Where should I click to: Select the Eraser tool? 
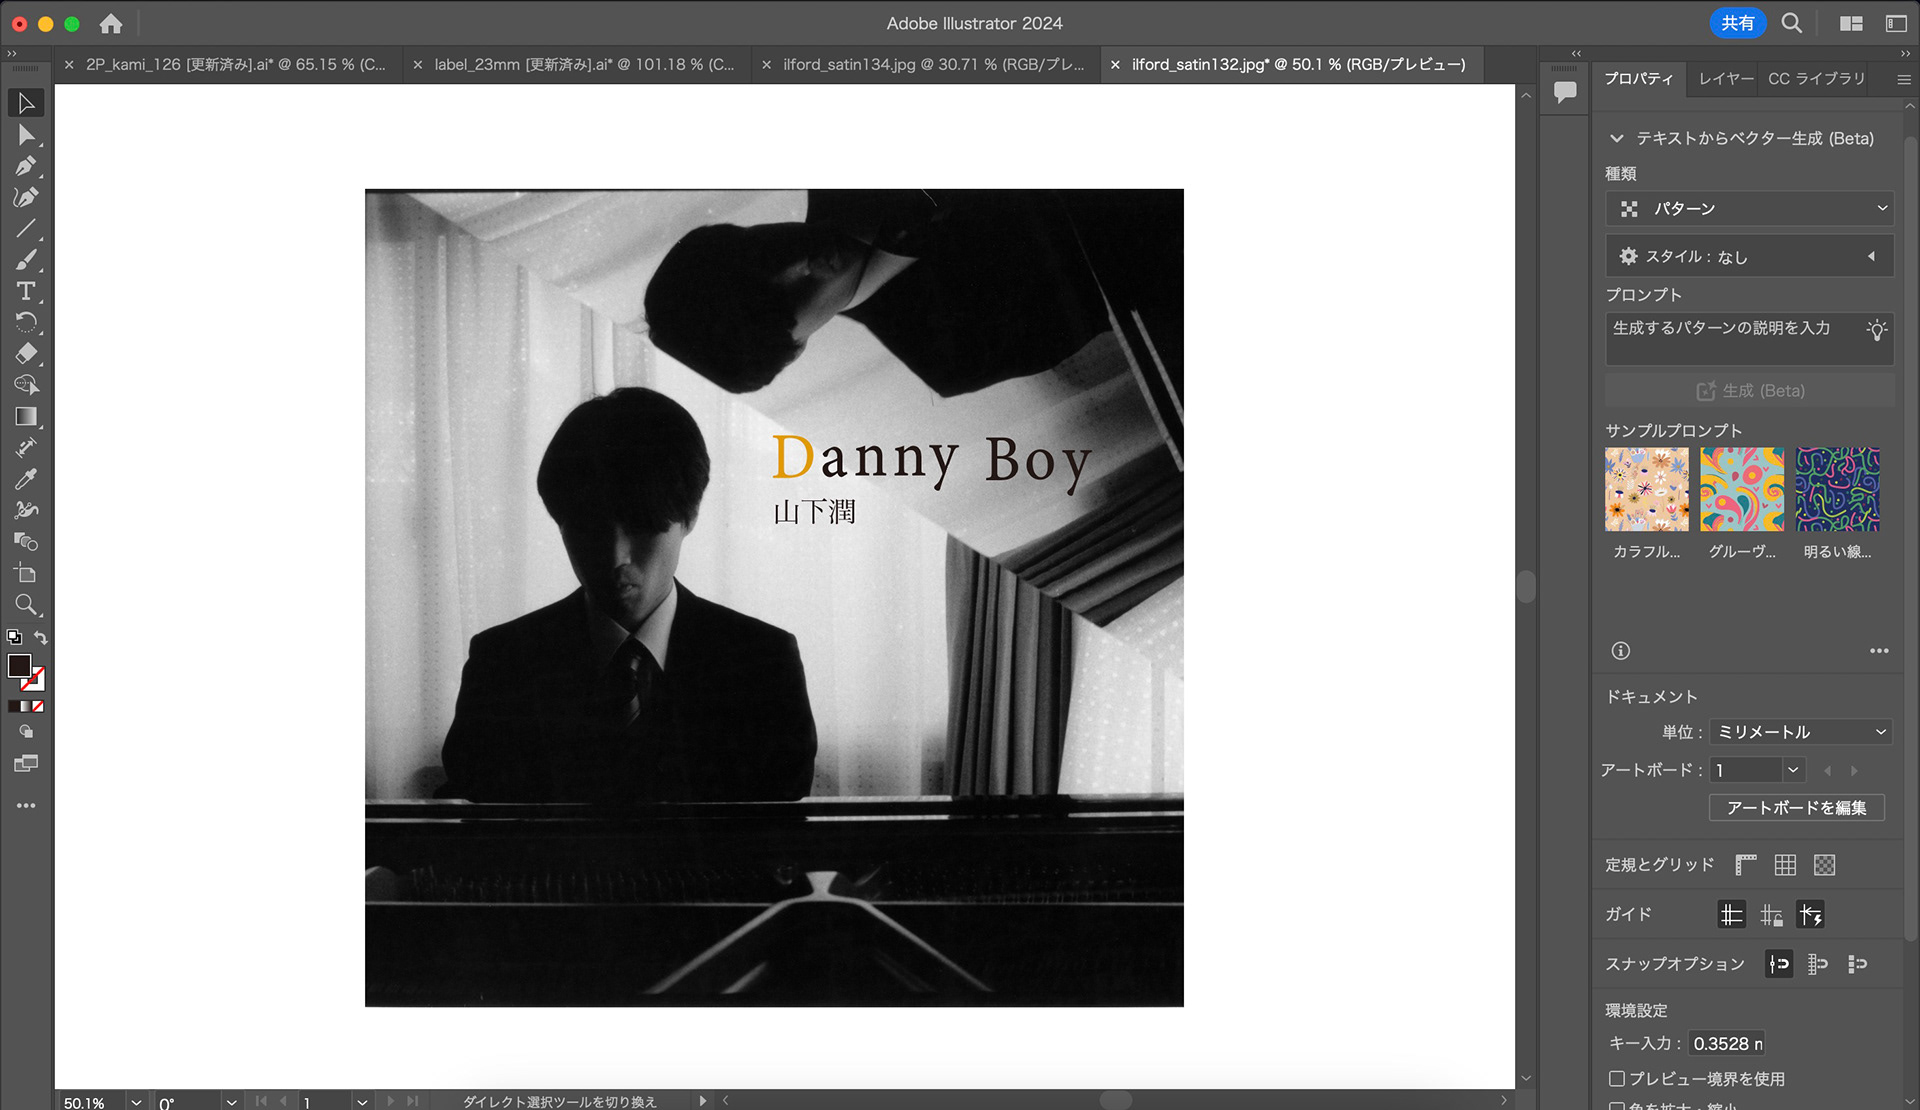coord(26,353)
